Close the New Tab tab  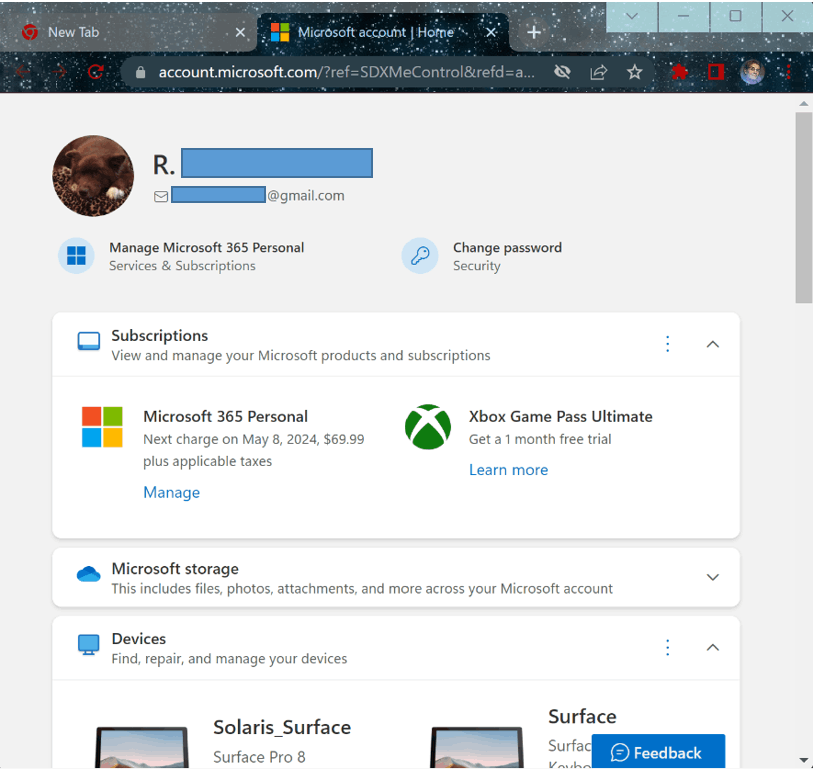click(240, 32)
